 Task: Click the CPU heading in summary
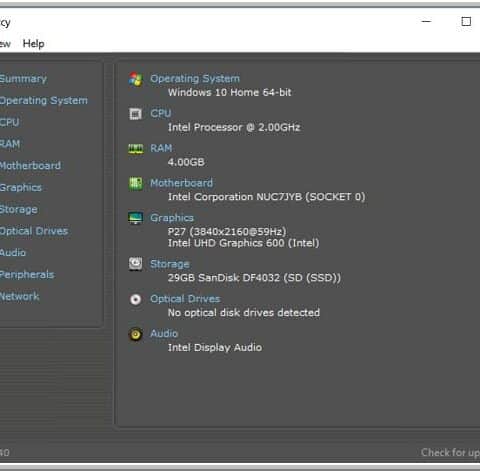161,113
